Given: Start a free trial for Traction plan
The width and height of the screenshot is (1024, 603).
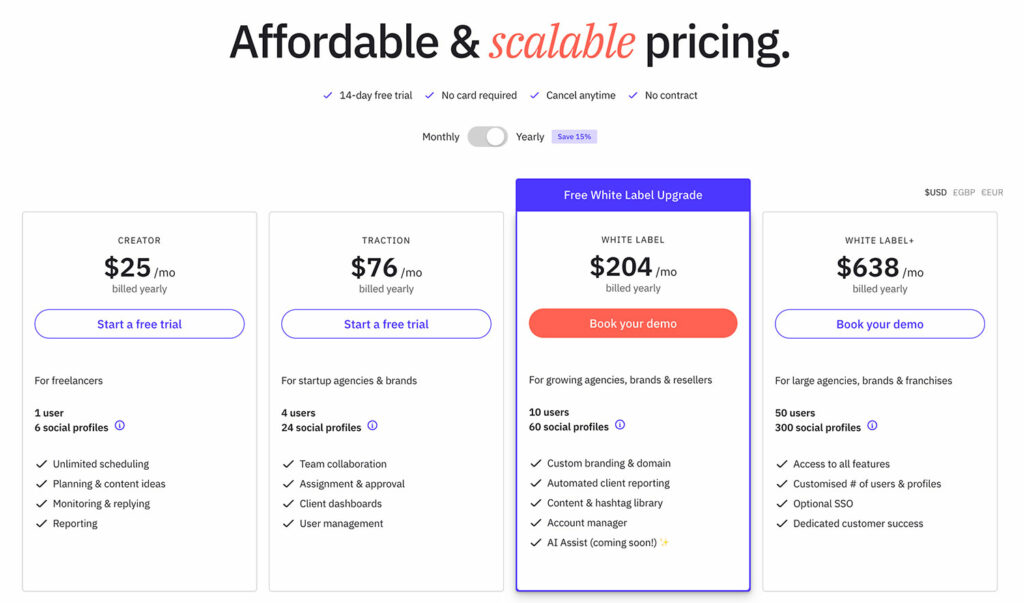Looking at the screenshot, I should [x=386, y=324].
